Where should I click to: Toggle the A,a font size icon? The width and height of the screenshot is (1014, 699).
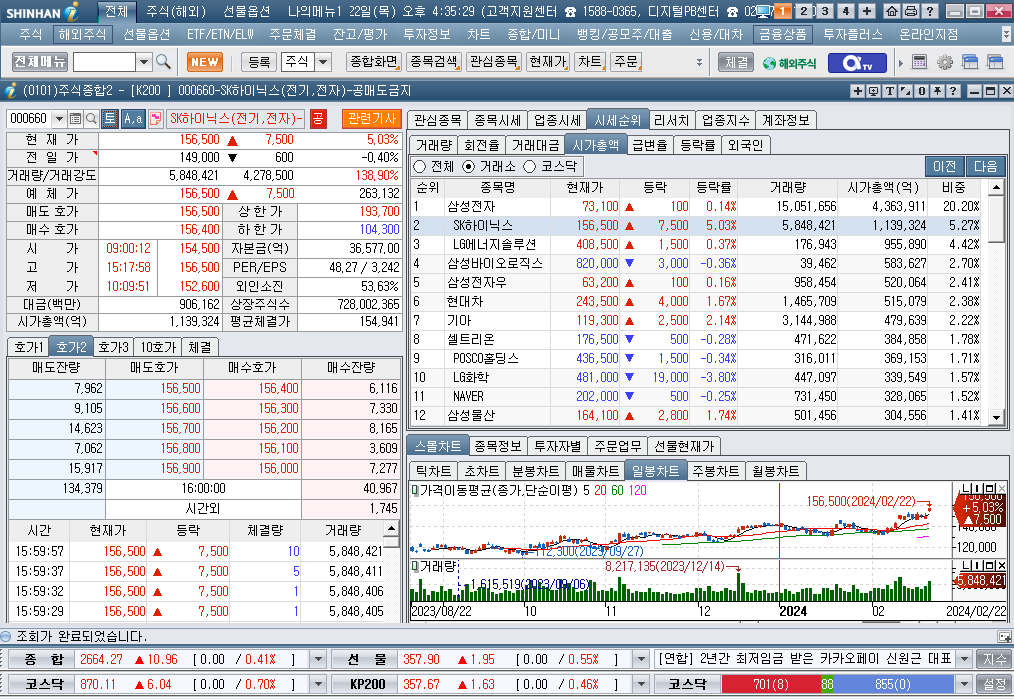tap(133, 118)
